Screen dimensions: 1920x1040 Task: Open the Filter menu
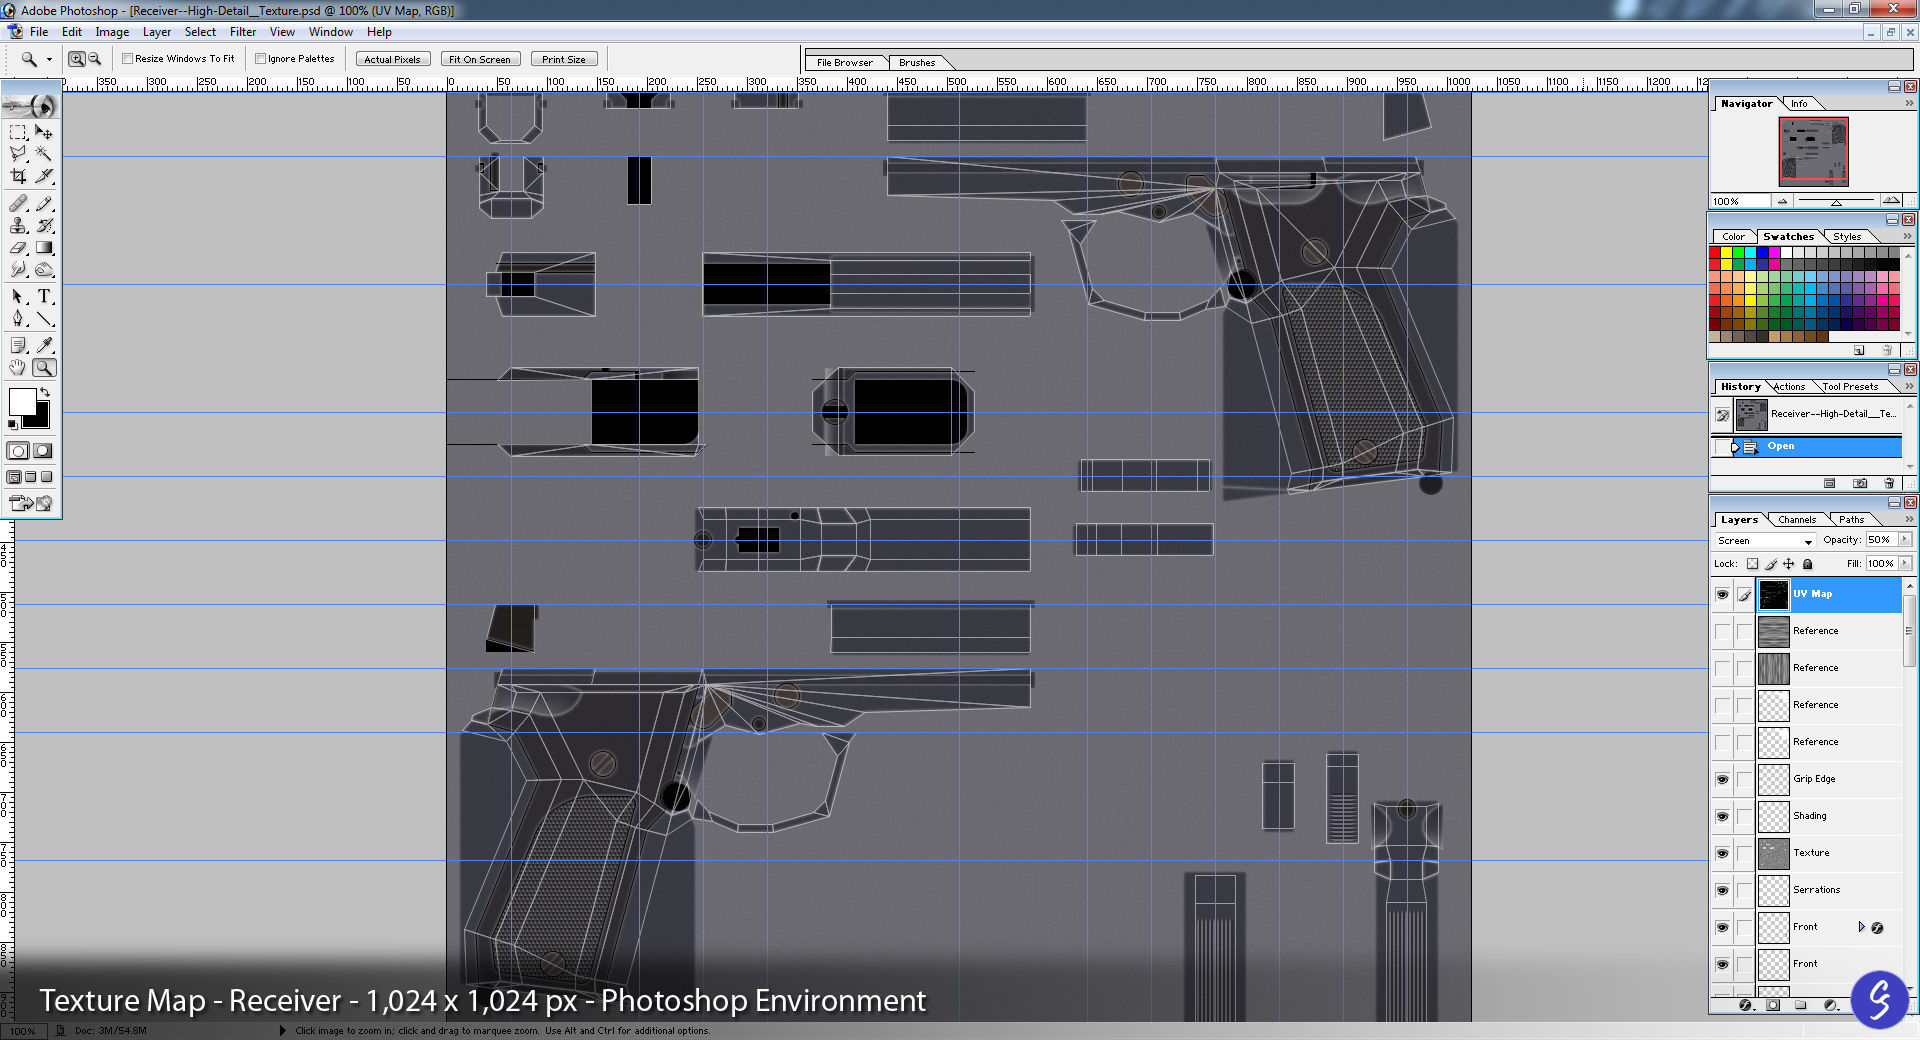click(243, 32)
